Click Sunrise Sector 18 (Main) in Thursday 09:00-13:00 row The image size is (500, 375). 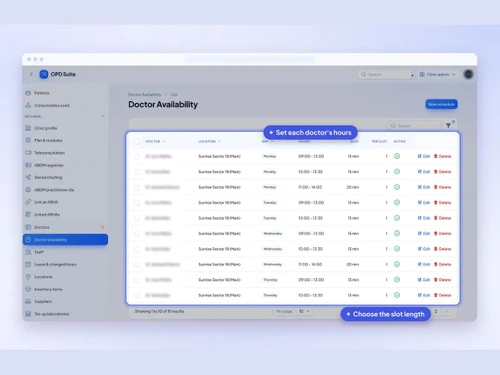219,280
